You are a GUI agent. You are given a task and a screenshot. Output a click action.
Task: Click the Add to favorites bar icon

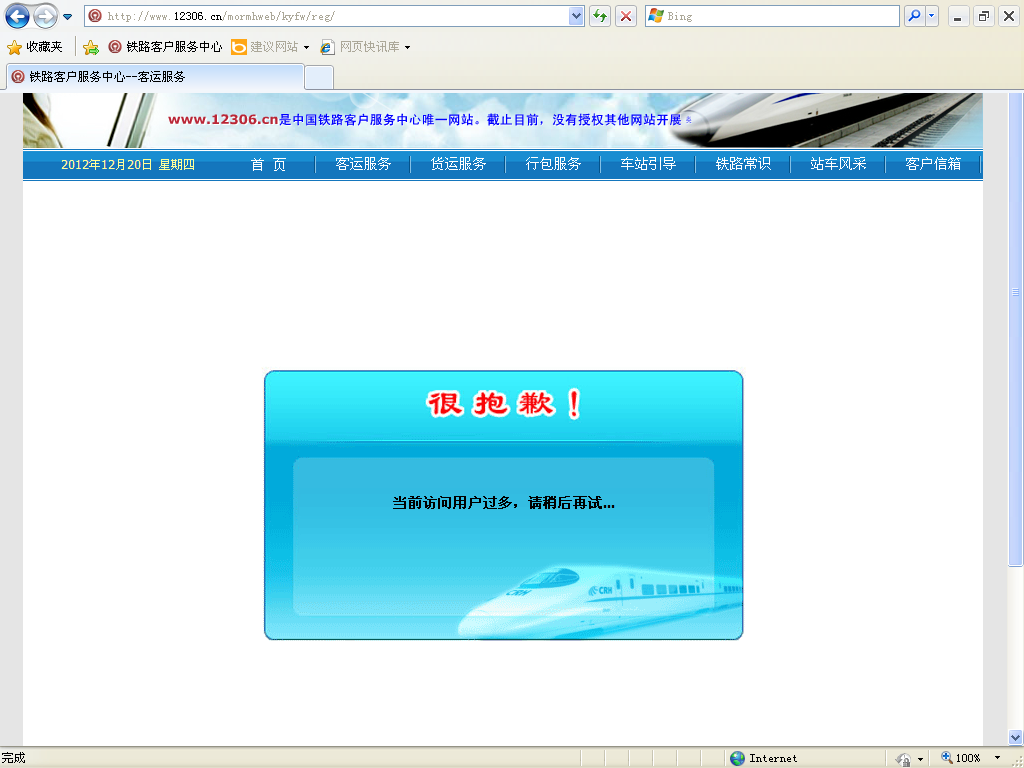[x=91, y=47]
